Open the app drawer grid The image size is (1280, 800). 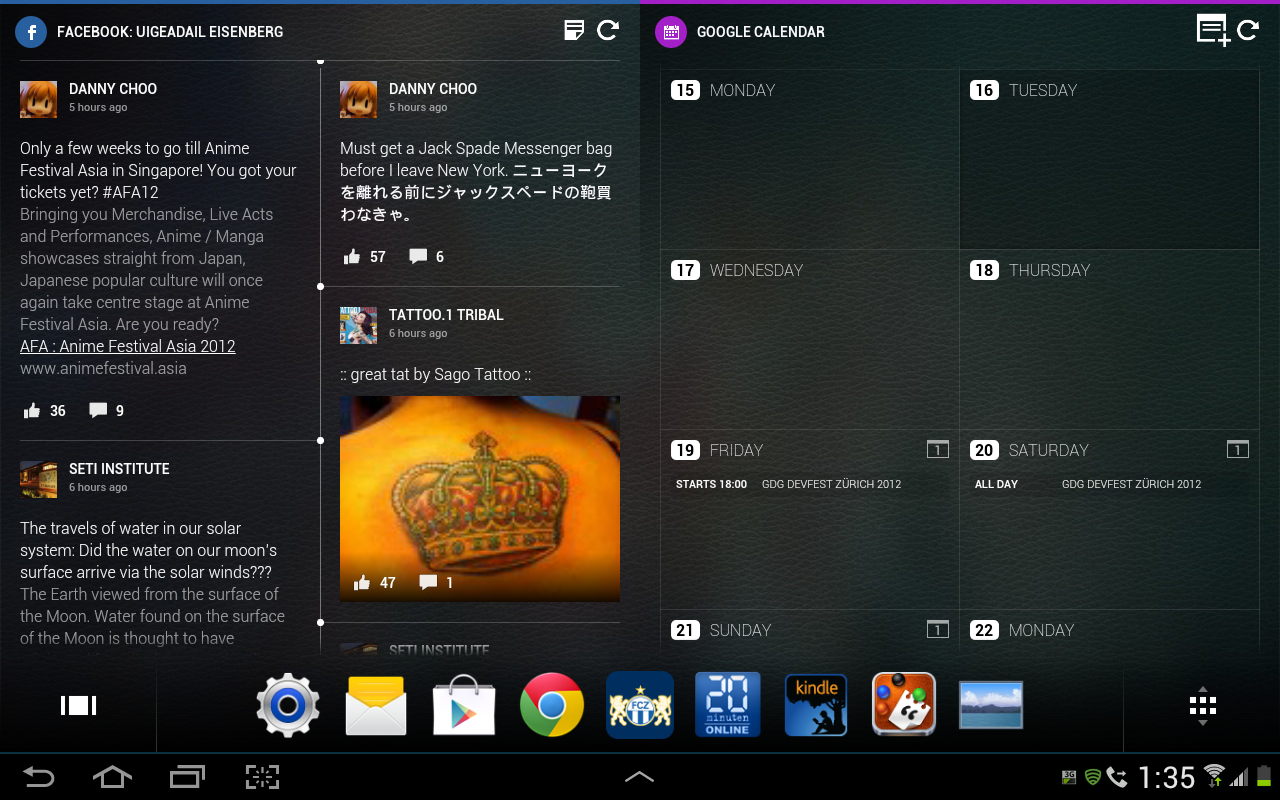(x=1202, y=705)
